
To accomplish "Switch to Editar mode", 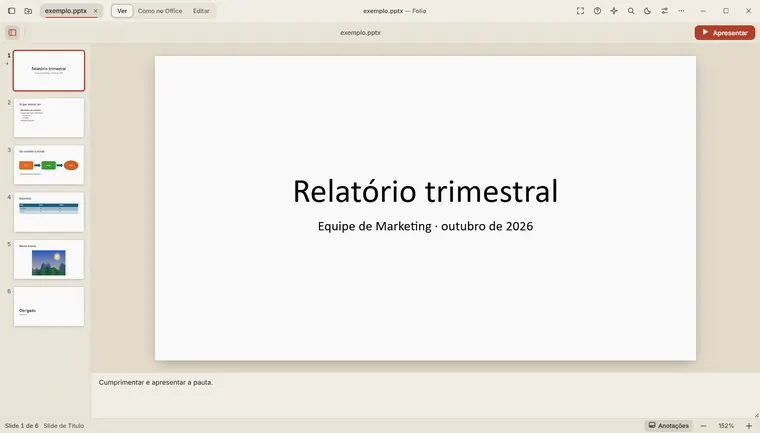I will click(201, 11).
